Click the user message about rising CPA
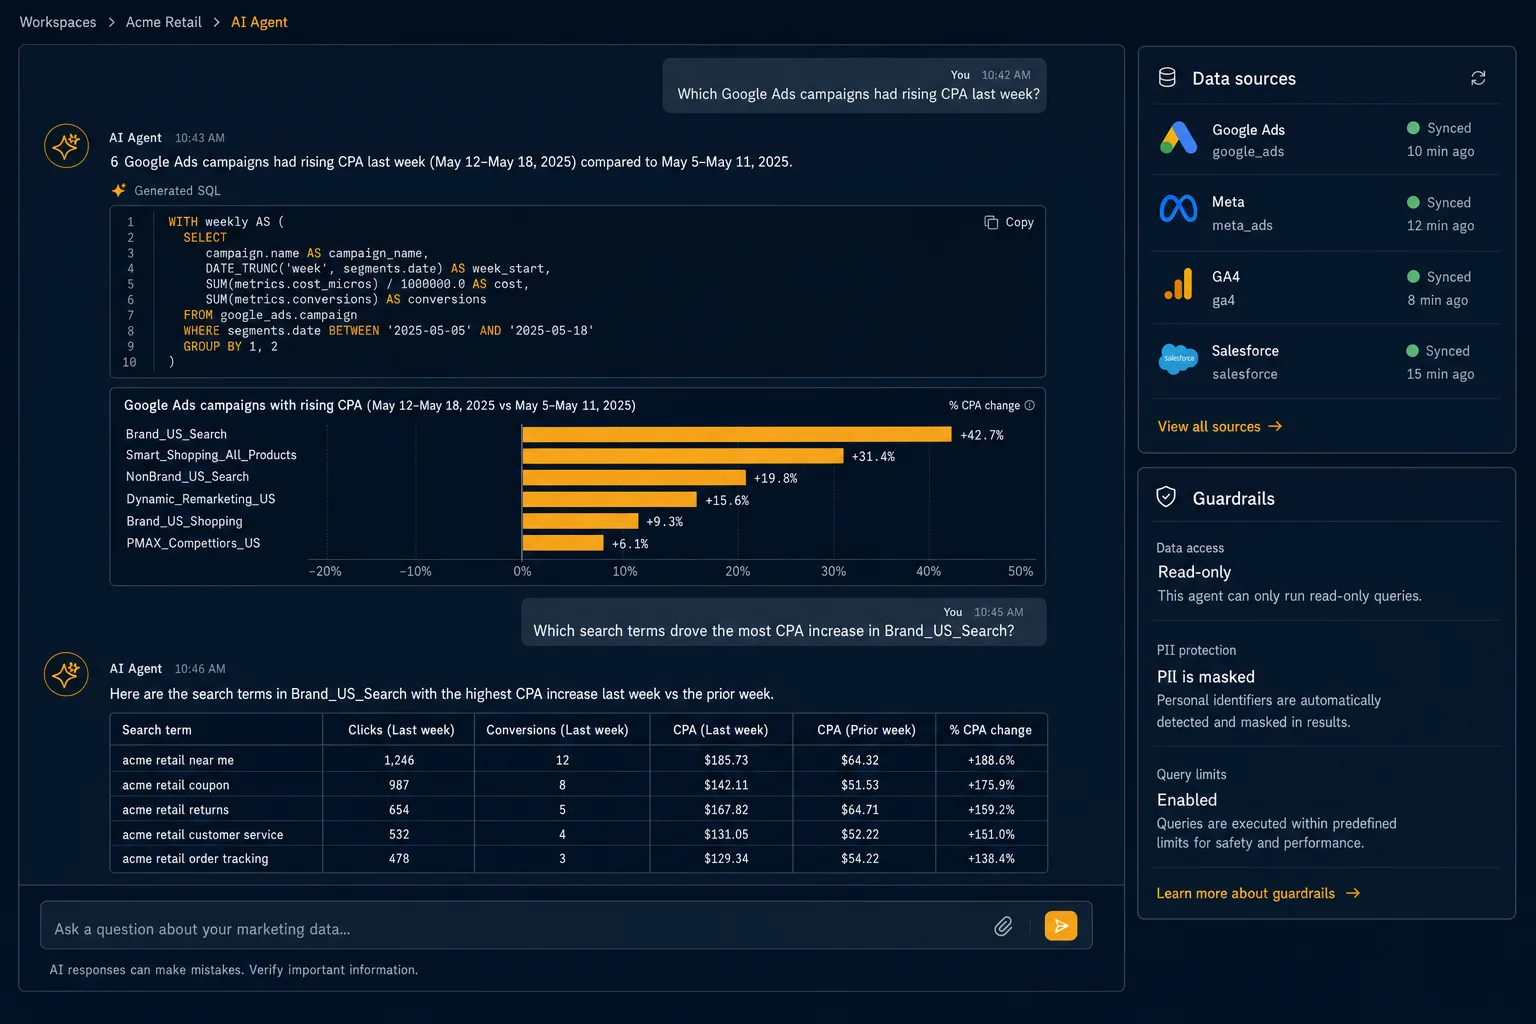This screenshot has width=1536, height=1024. coord(855,86)
